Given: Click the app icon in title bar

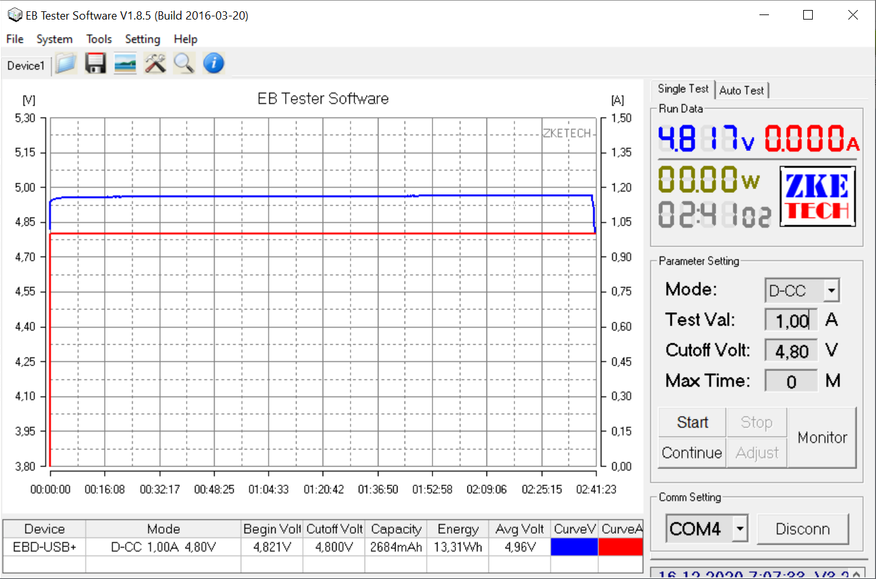Looking at the screenshot, I should [x=15, y=15].
